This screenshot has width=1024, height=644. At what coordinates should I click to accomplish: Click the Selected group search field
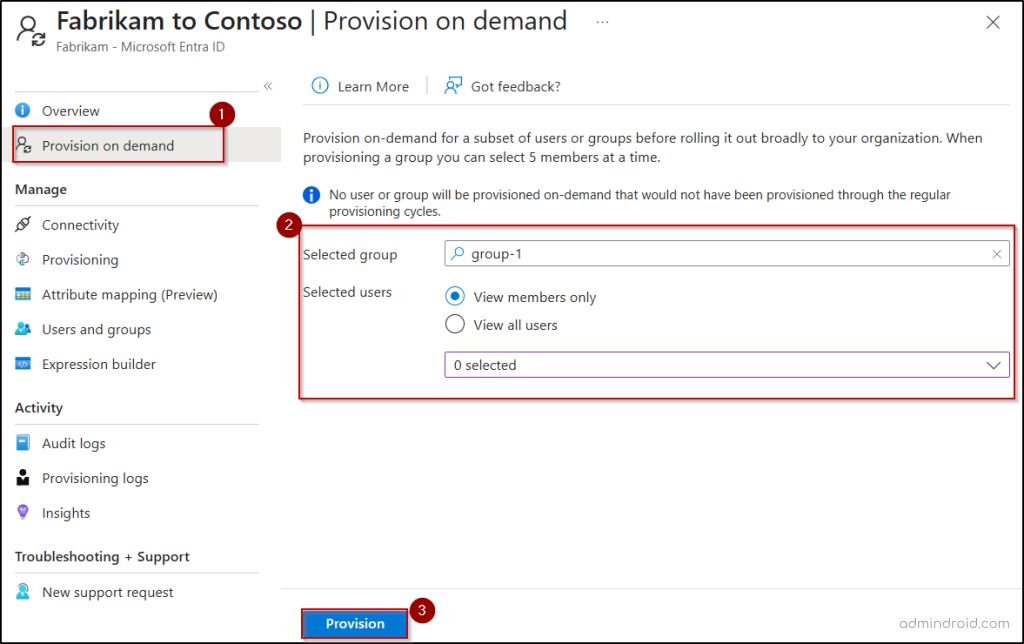pyautogui.click(x=700, y=253)
